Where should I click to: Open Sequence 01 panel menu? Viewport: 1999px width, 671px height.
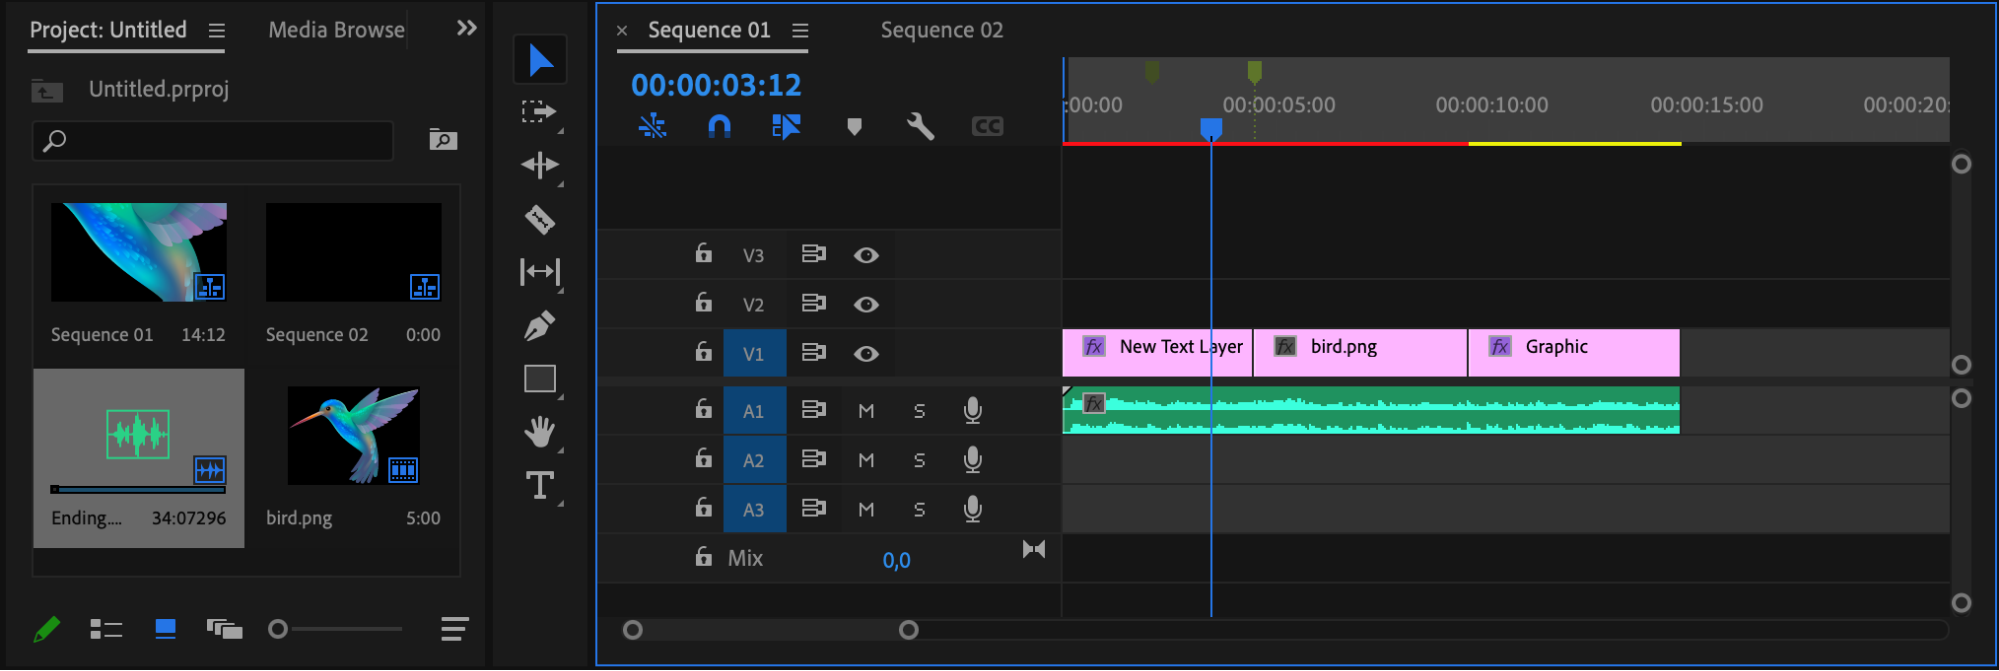tap(800, 31)
